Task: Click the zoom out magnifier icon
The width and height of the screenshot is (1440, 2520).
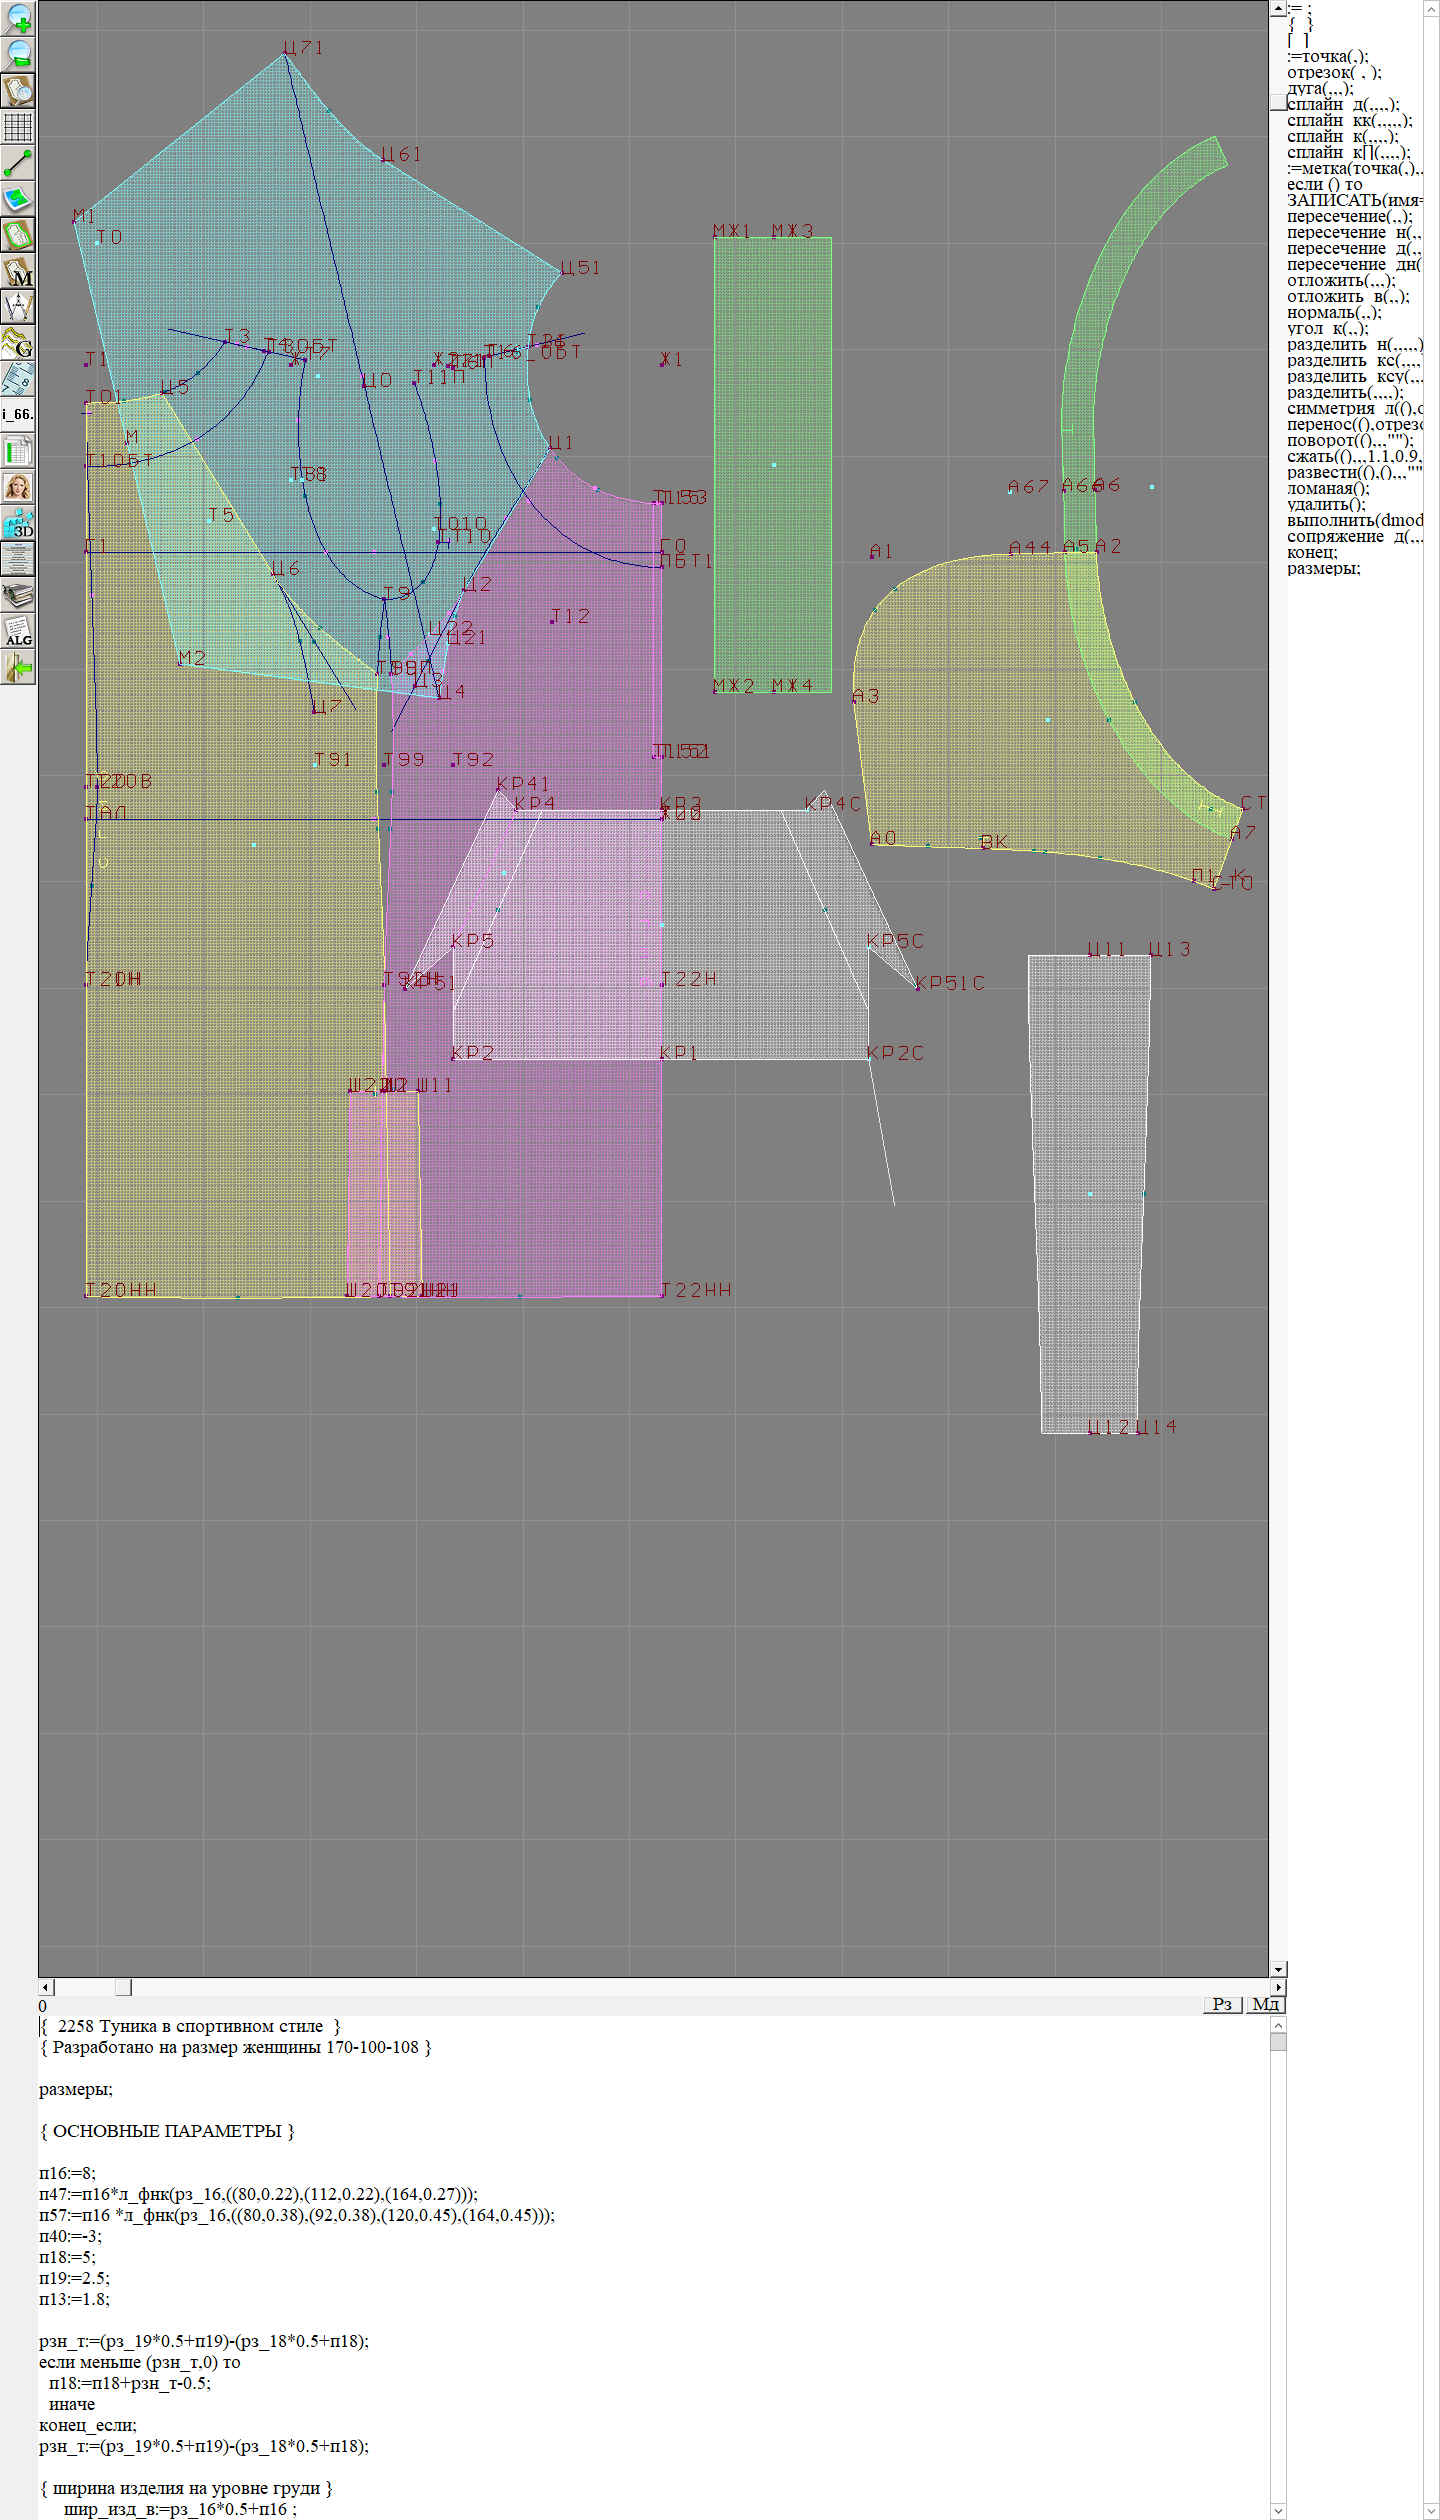Action: pos(18,55)
